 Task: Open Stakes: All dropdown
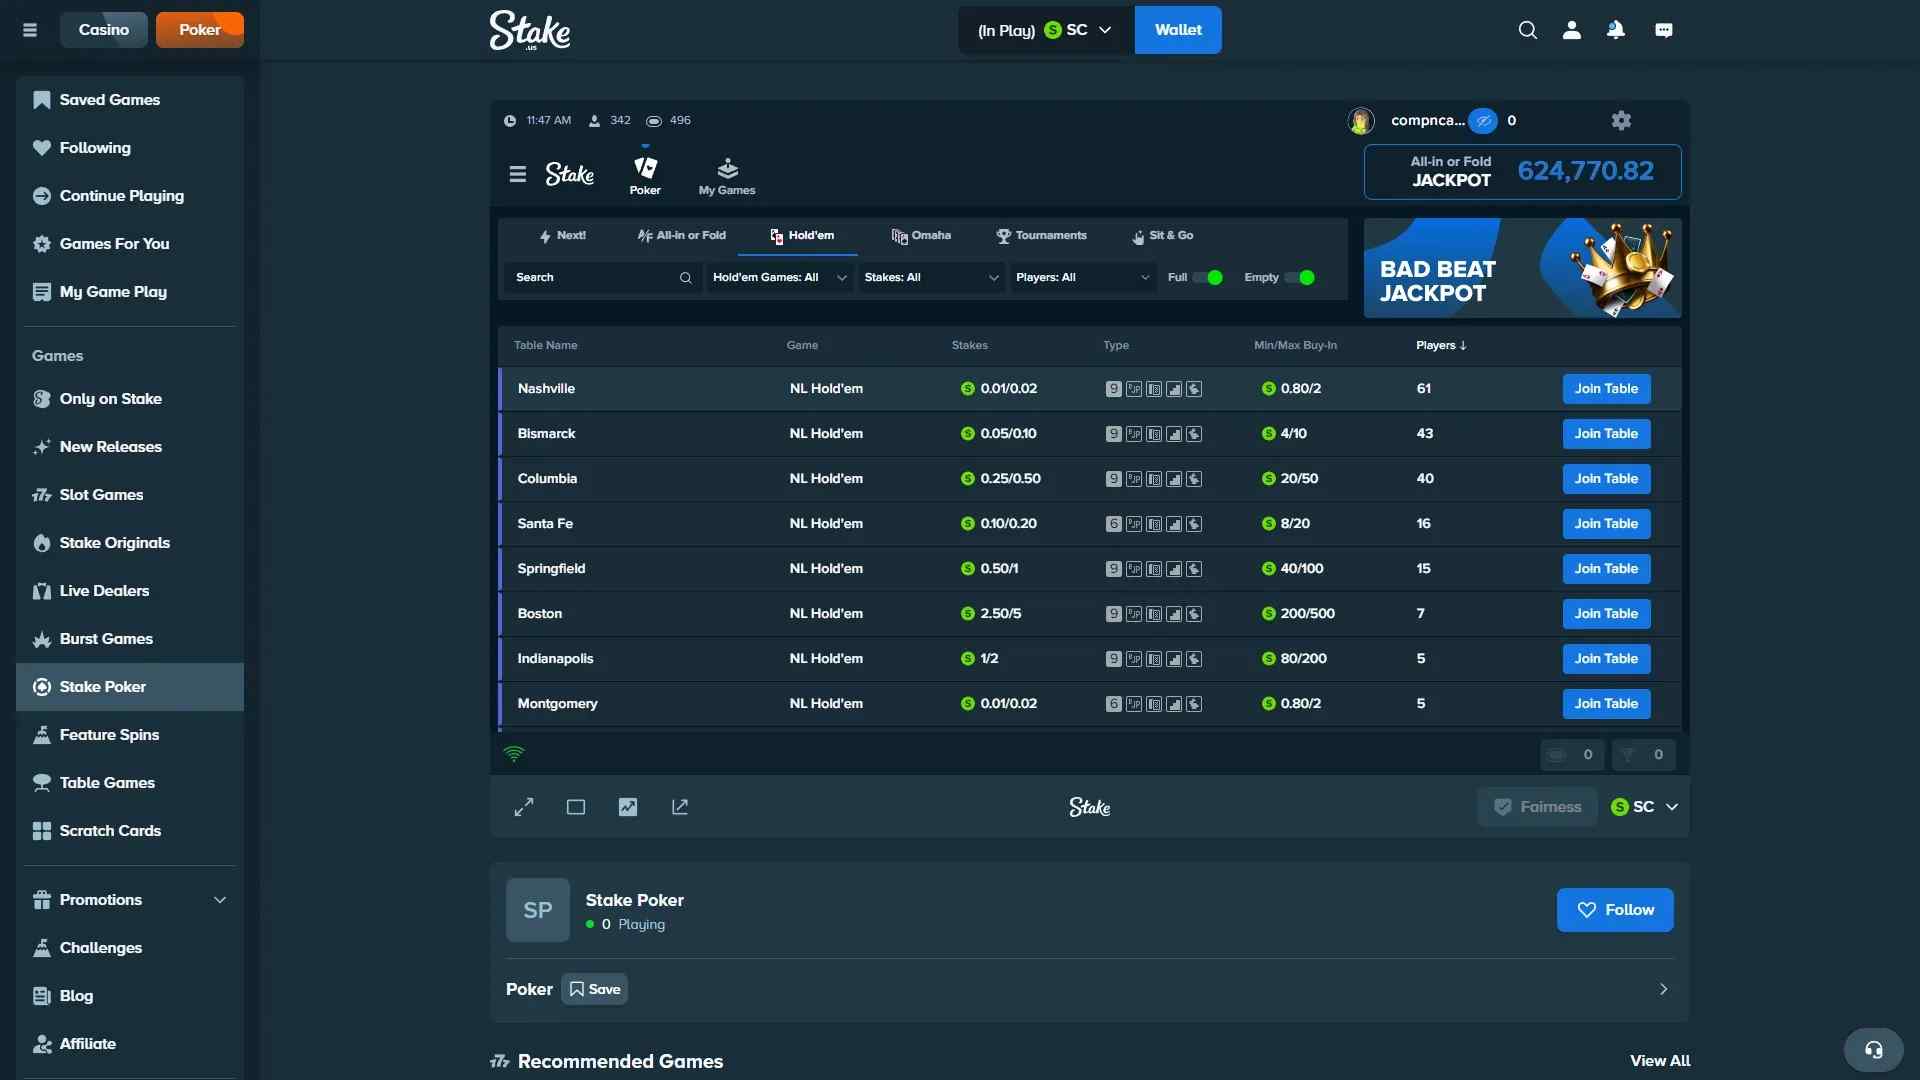931,277
